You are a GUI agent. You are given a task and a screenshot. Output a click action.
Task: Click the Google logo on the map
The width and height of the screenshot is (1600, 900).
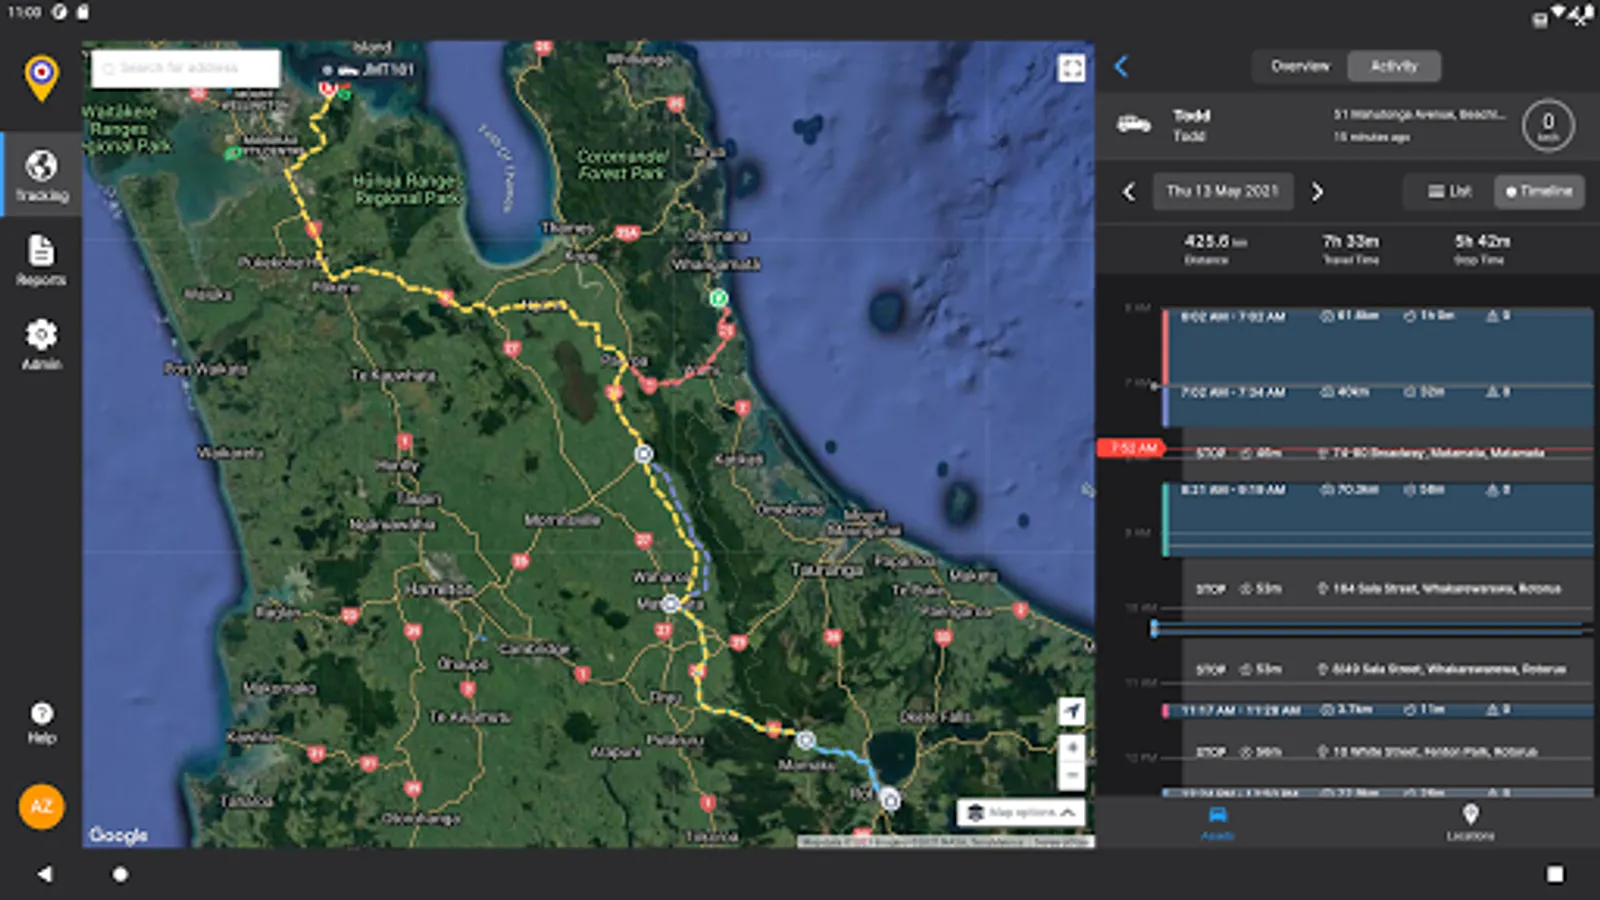click(118, 834)
